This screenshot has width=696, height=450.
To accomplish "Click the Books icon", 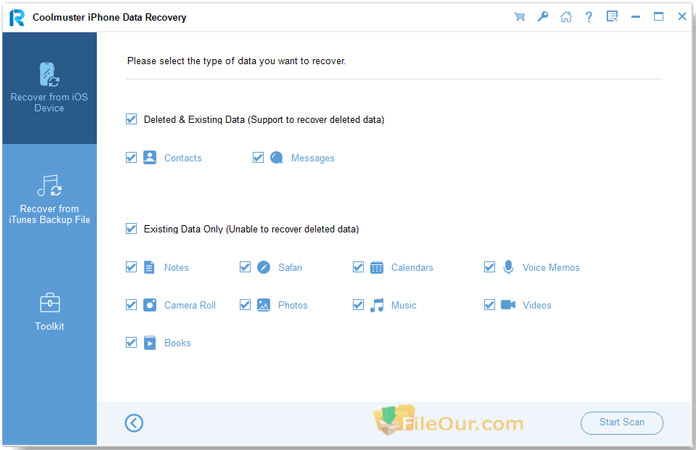I will coord(150,343).
